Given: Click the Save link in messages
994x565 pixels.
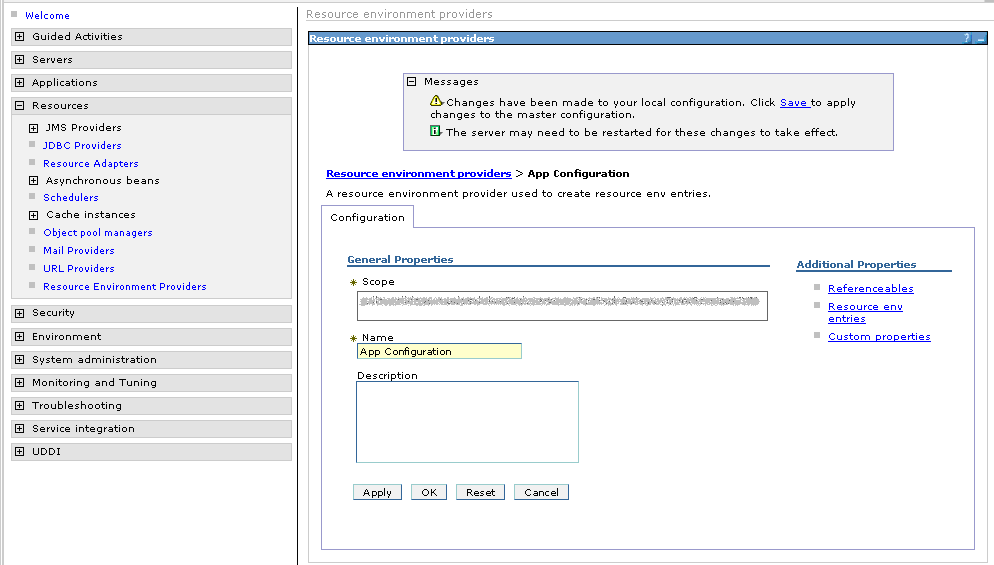Looking at the screenshot, I should 793,103.
